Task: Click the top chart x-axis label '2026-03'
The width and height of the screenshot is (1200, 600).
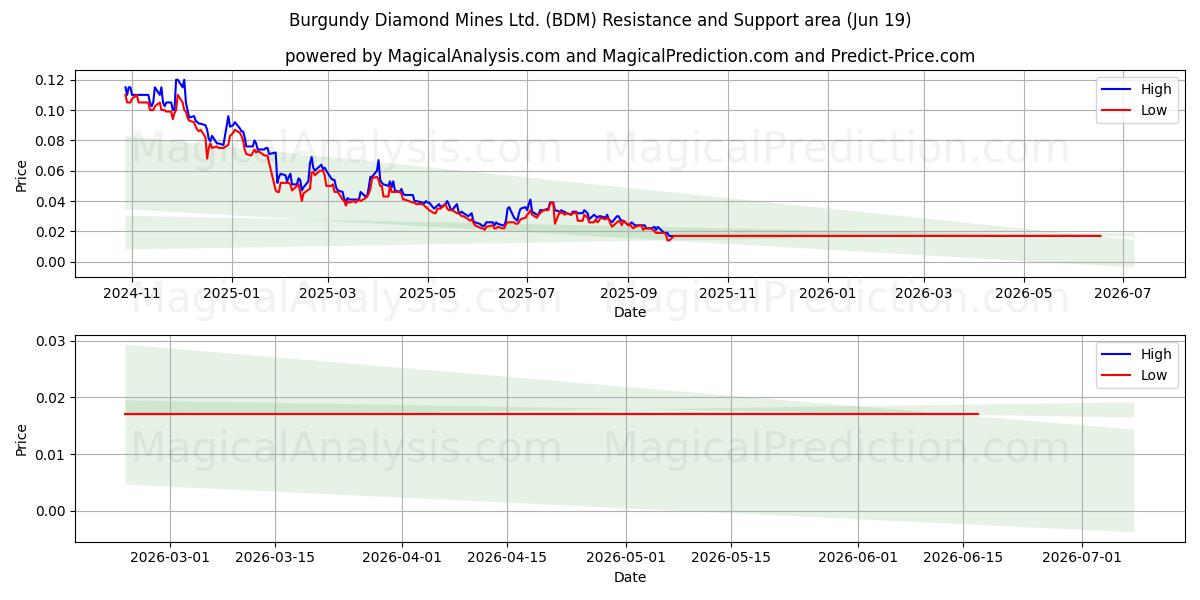Action: (x=924, y=295)
